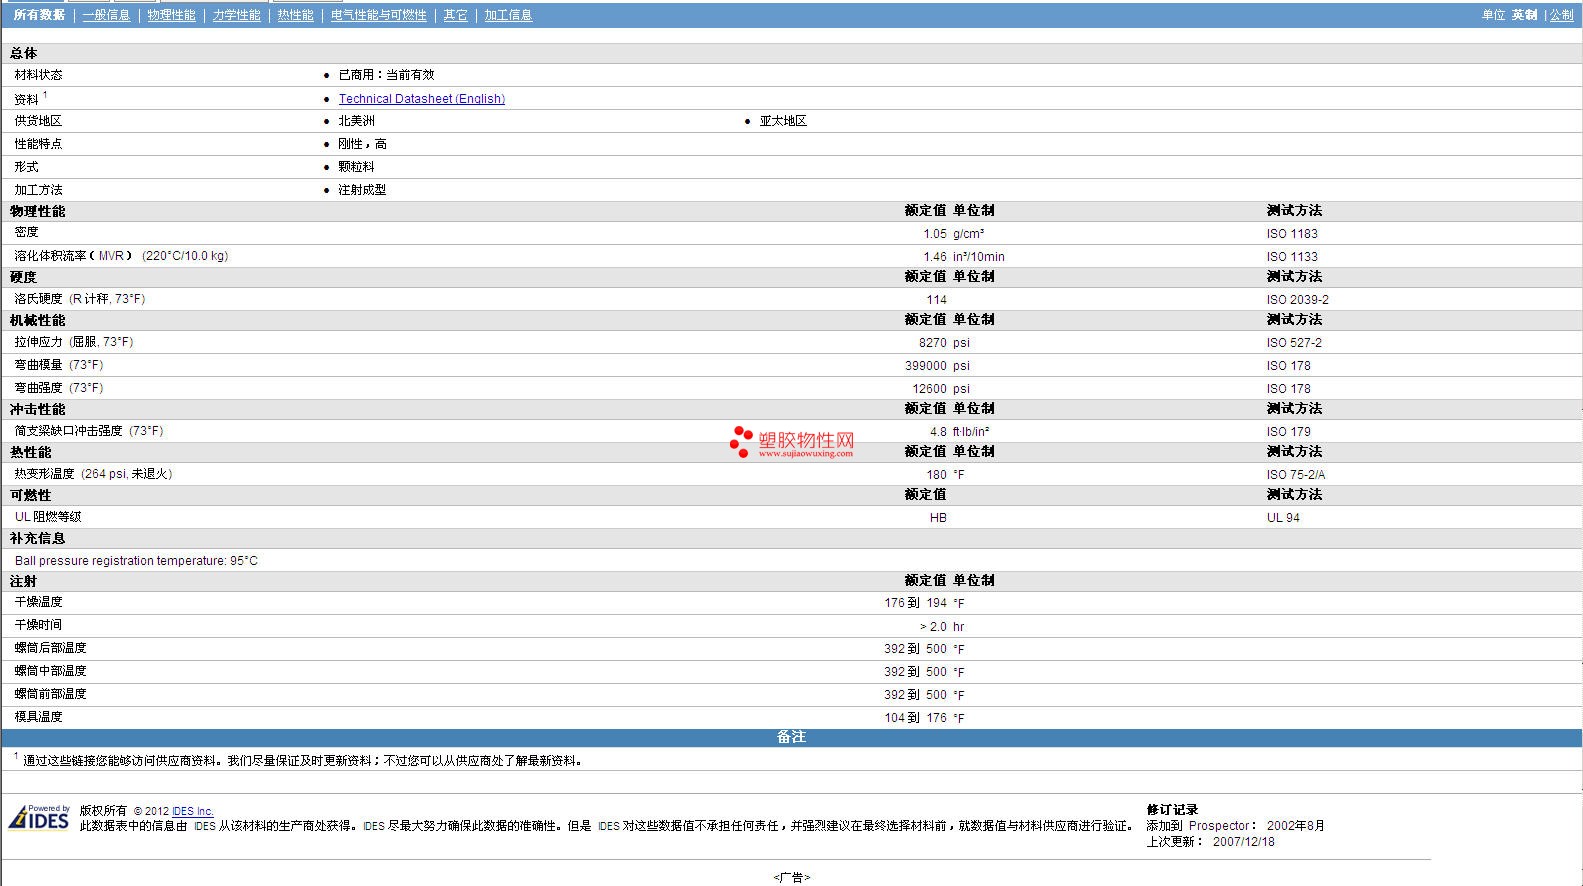The image size is (1583, 886).
Task: Click the MVR value 1.46
Action: click(934, 257)
